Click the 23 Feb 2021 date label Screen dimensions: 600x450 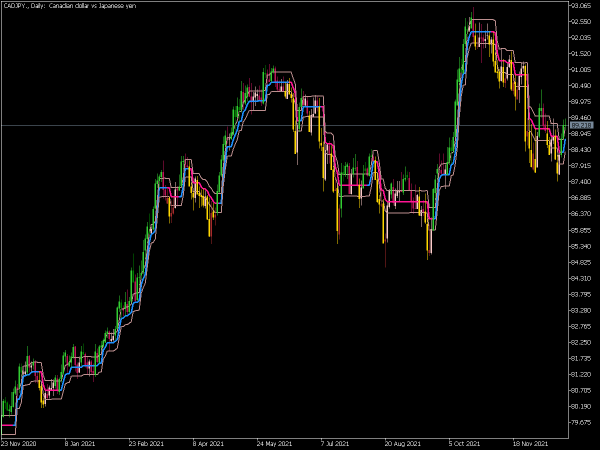click(x=146, y=444)
